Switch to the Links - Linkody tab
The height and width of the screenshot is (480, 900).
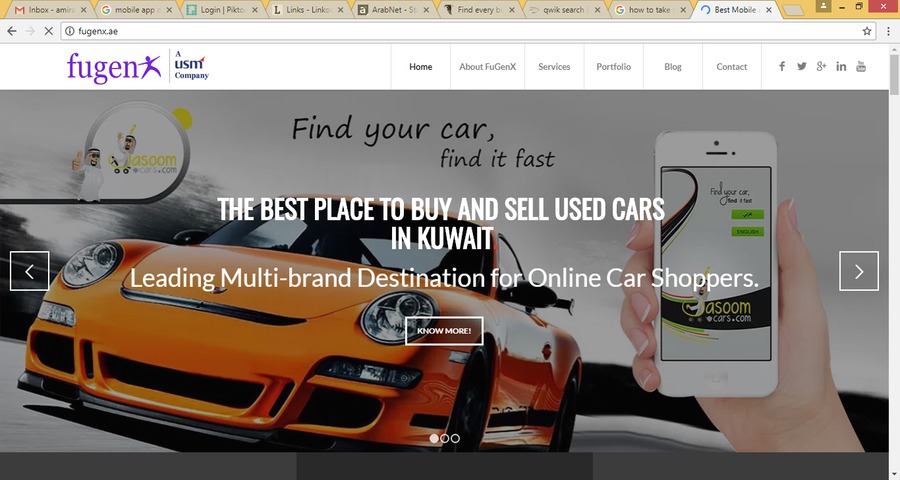pyautogui.click(x=308, y=10)
